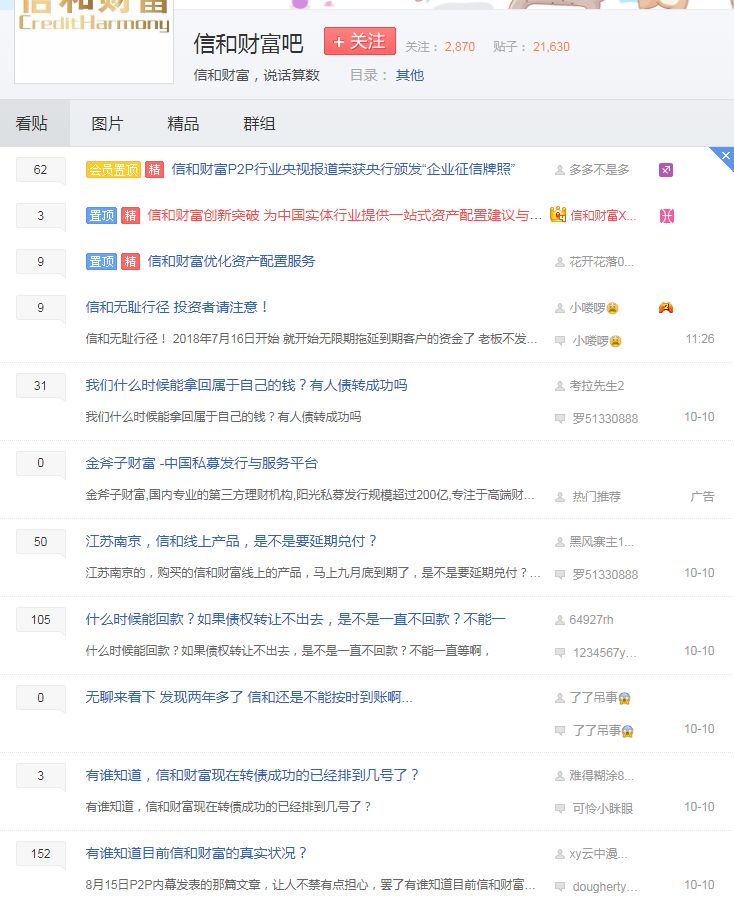Open post 有谁知道目前信和财富的真实状况
This screenshot has height=903, width=734.
[196, 853]
